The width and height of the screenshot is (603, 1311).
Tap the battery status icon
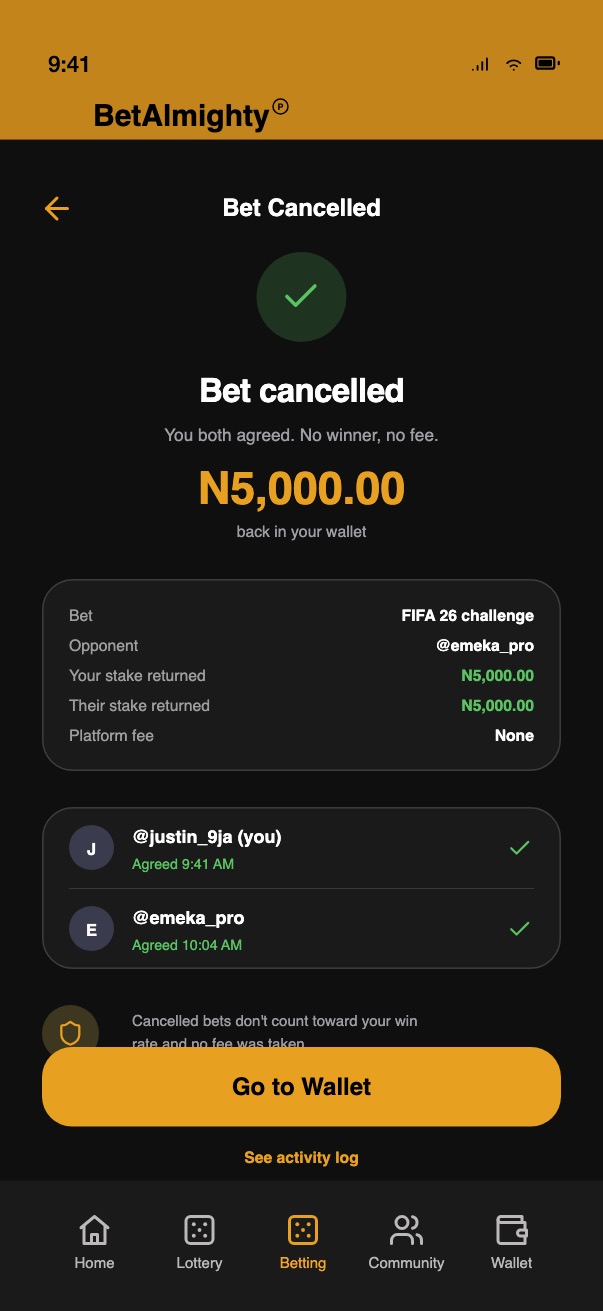tap(547, 64)
